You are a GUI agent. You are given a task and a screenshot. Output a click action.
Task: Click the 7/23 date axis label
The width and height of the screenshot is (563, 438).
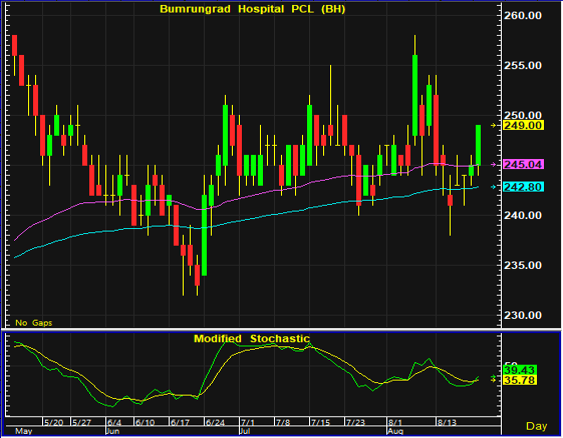pos(355,422)
